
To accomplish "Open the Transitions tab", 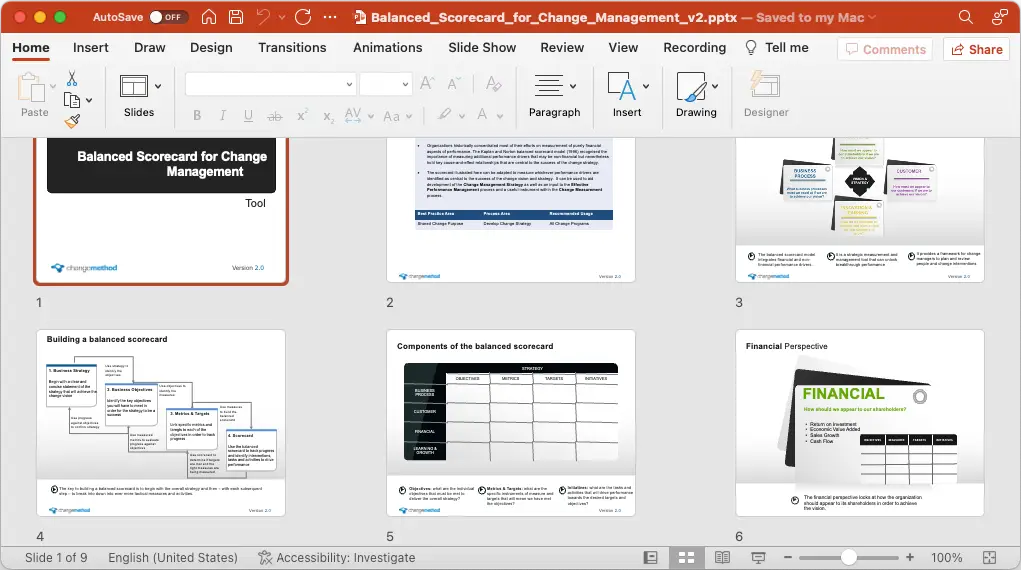I will click(292, 48).
